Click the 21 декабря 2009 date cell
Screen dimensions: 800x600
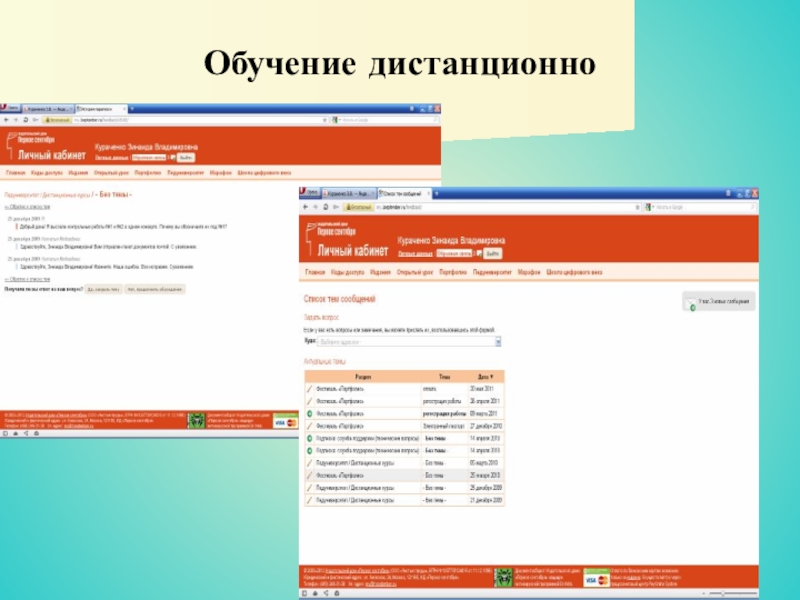(x=486, y=501)
